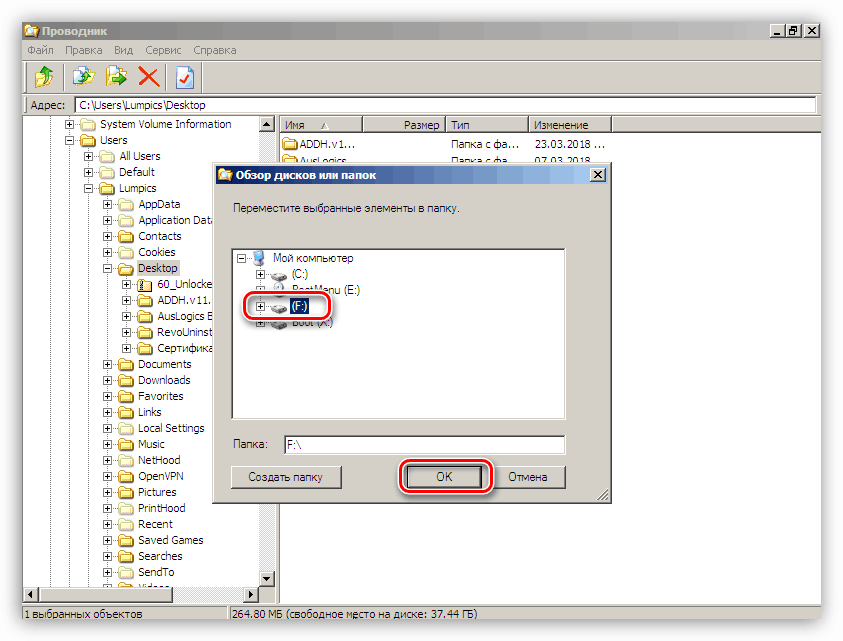Screen dimensions: 843x641
Task: Sort by the Размер column header
Action: point(404,125)
